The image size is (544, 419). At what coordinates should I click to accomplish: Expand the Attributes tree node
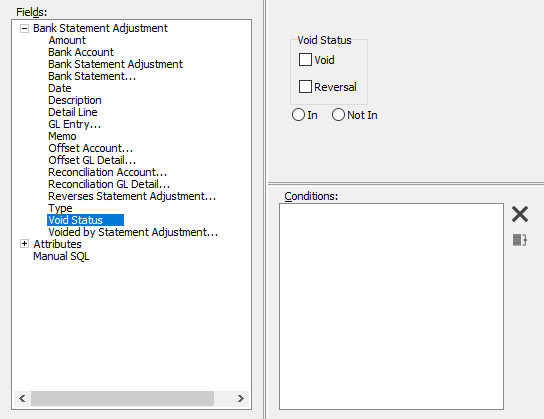pos(24,244)
